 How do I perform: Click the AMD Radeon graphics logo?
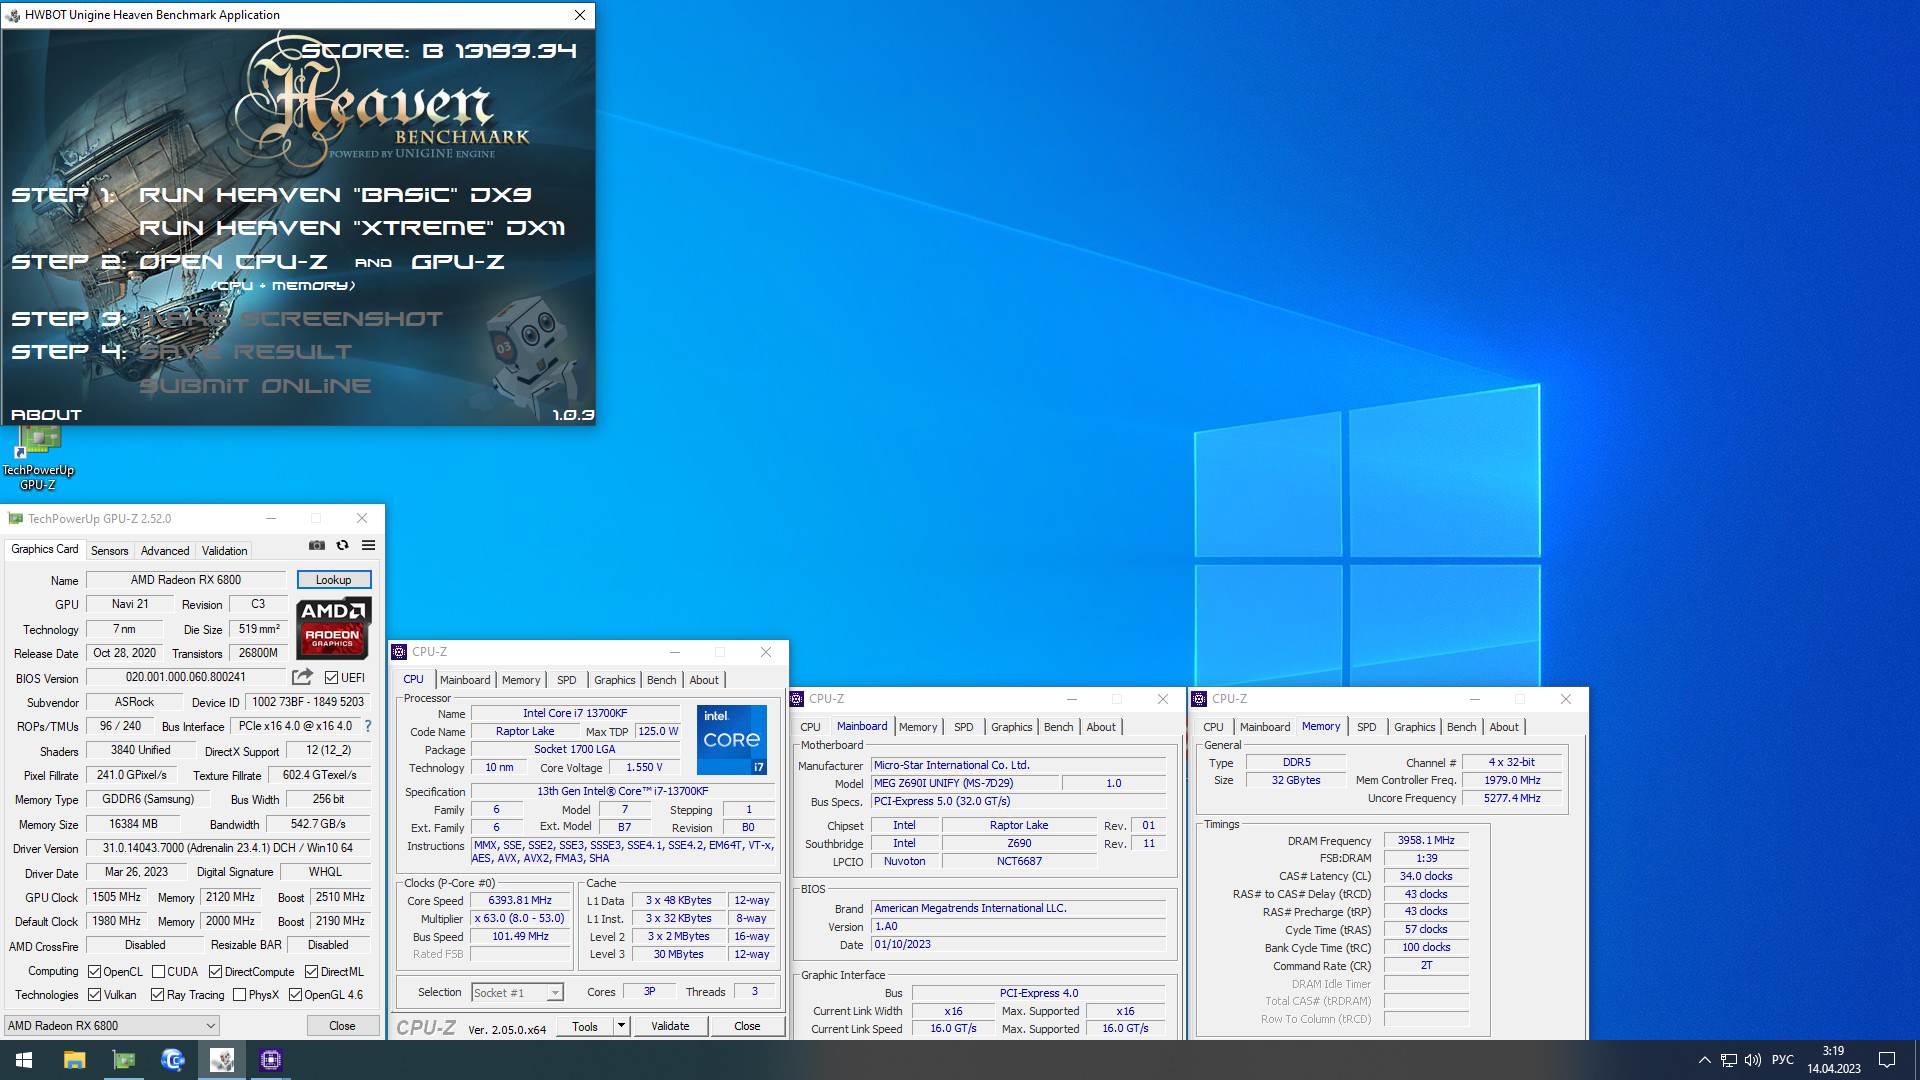334,626
